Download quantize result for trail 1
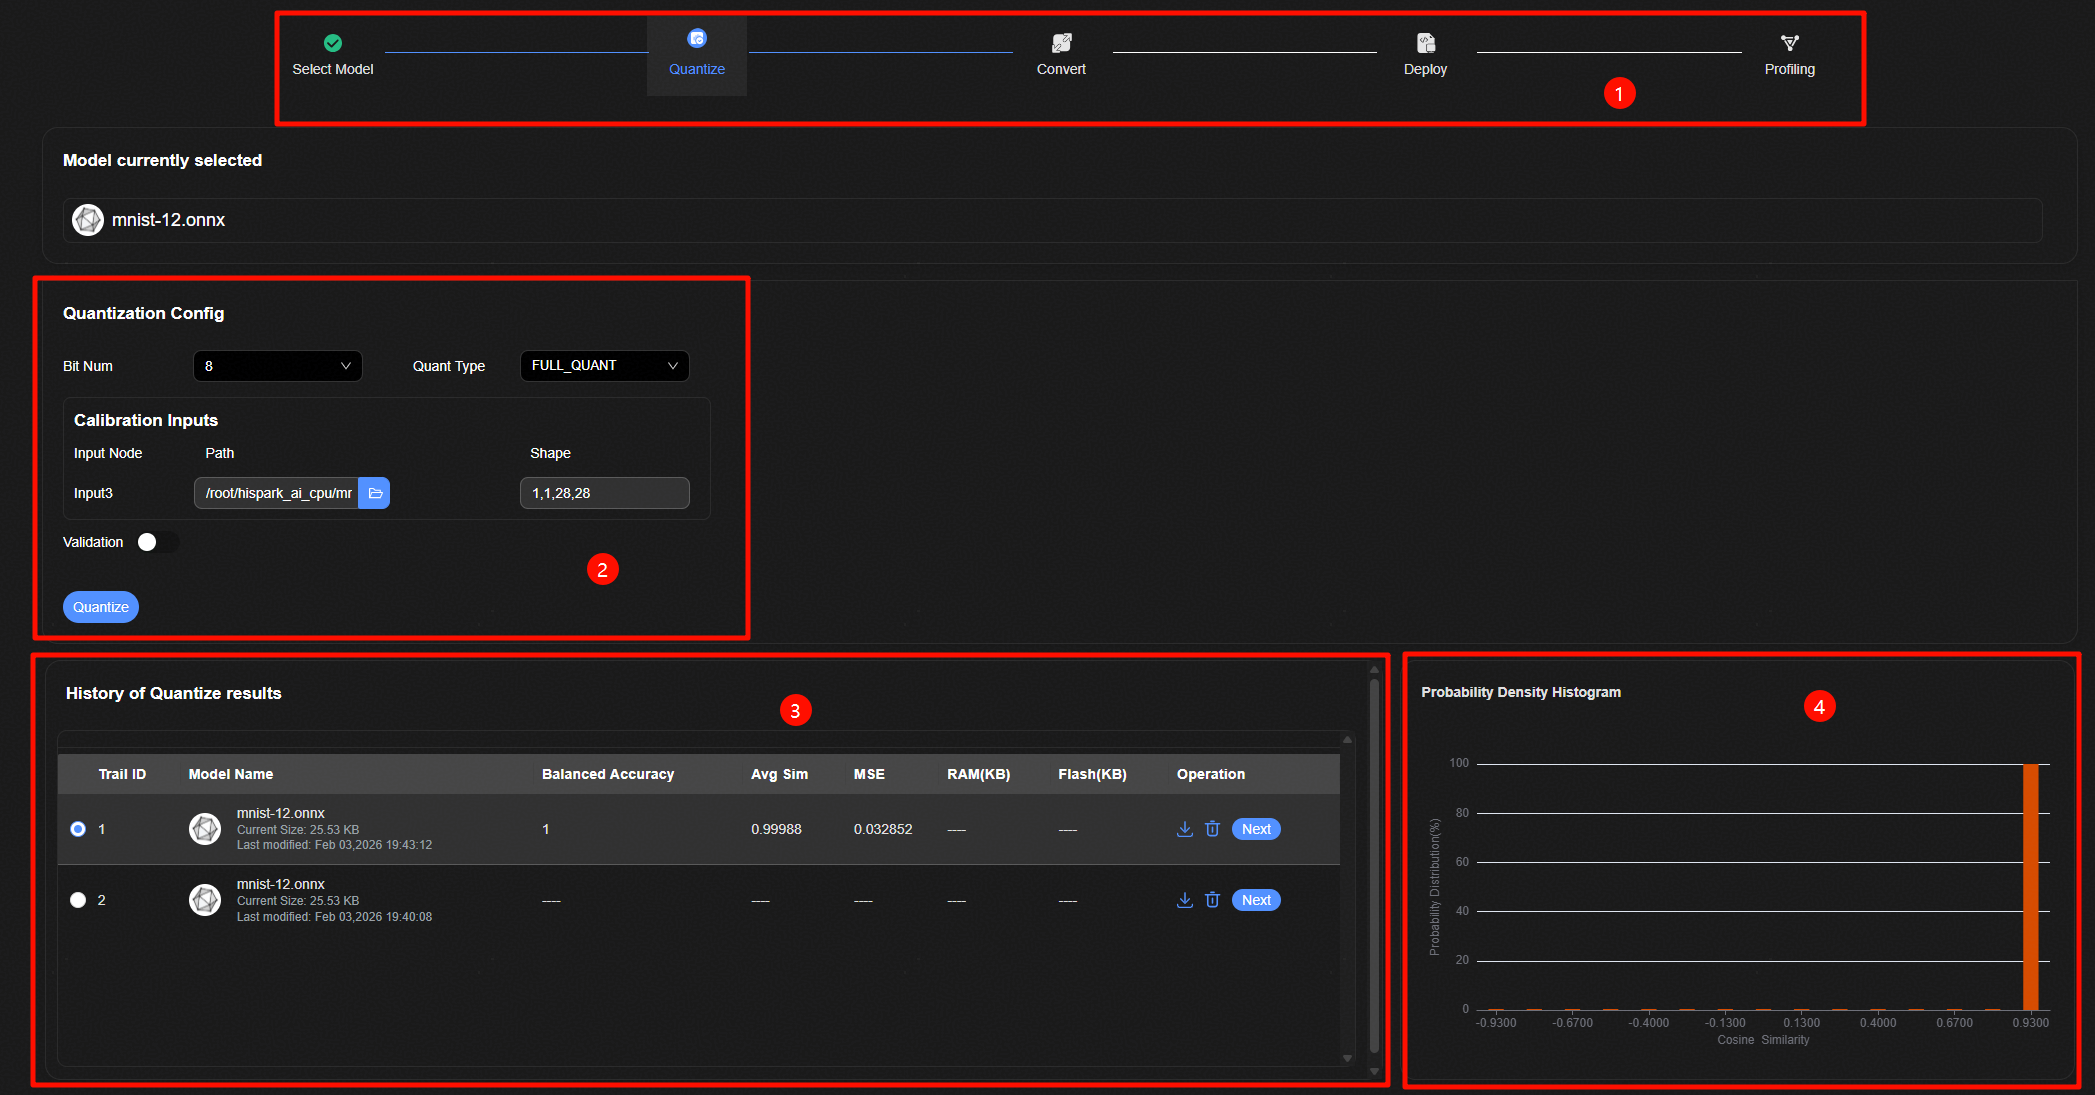Screen dimensions: 2095x1095 pos(1185,829)
